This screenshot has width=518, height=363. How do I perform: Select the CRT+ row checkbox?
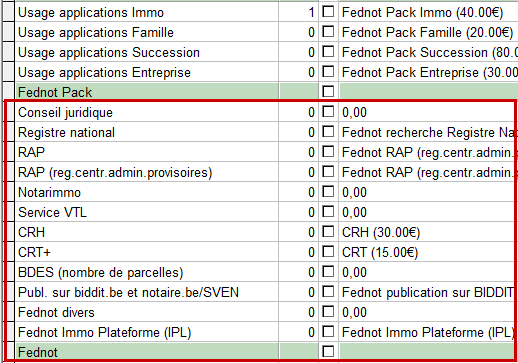tap(328, 251)
